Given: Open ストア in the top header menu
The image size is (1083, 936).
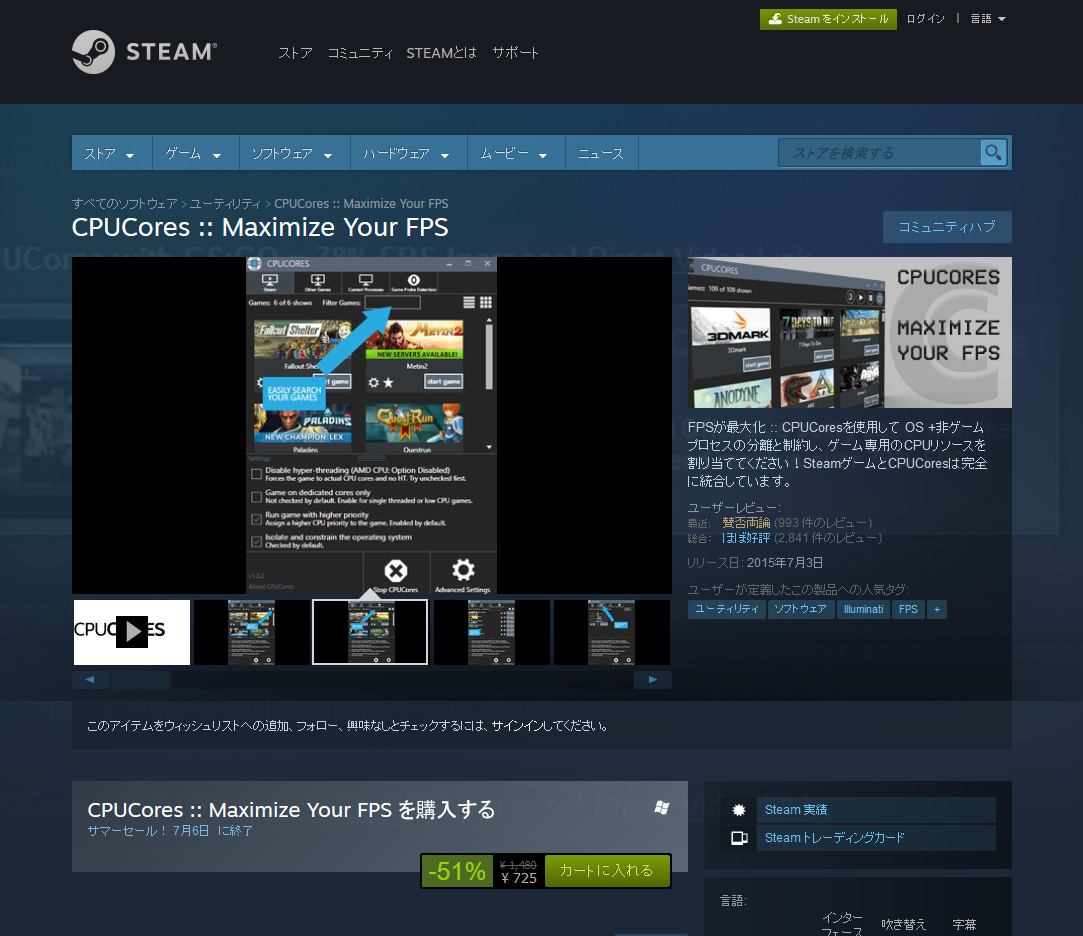Looking at the screenshot, I should [295, 53].
